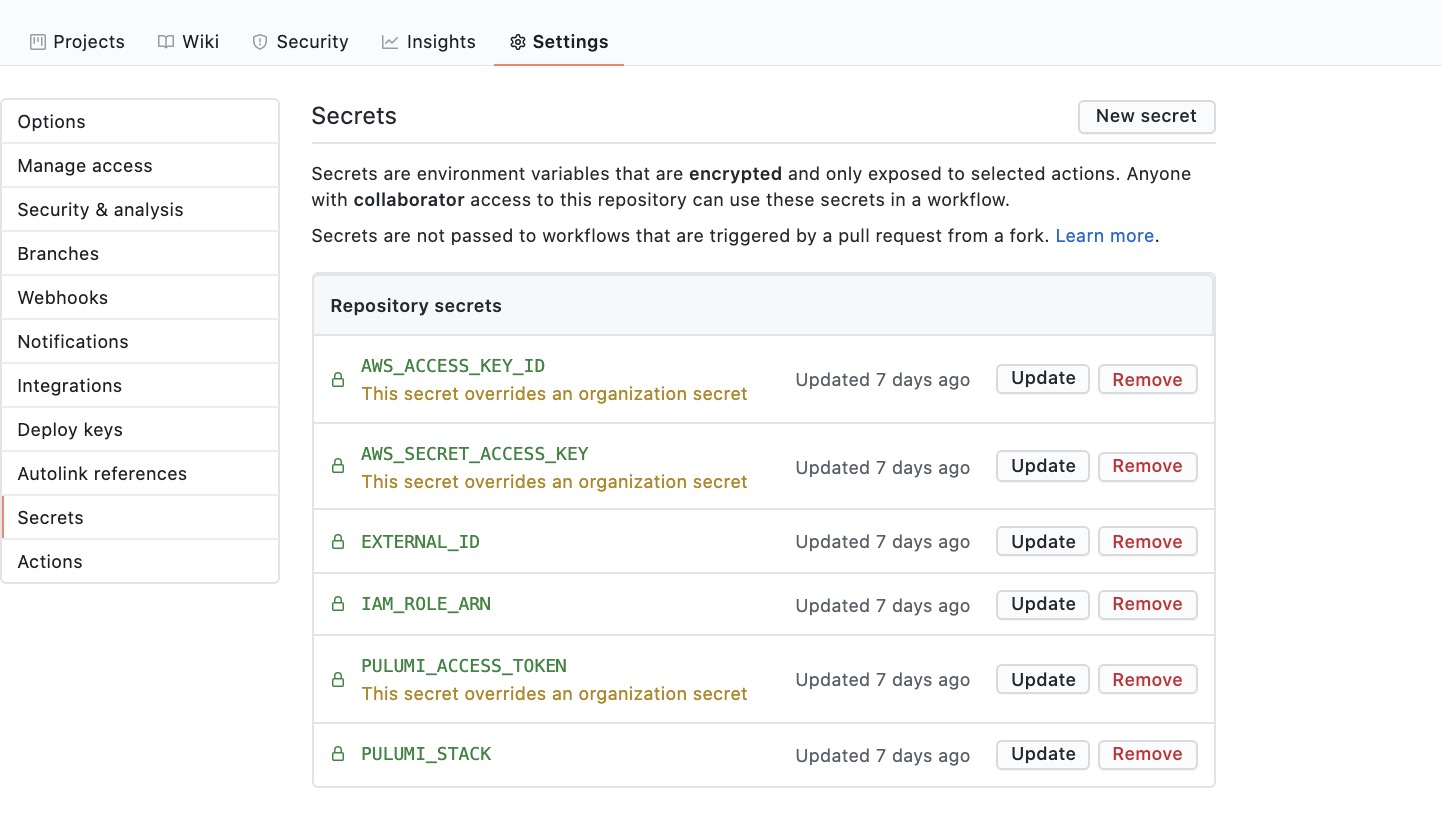Open Webhooks settings page
1442x826 pixels.
(x=140, y=298)
